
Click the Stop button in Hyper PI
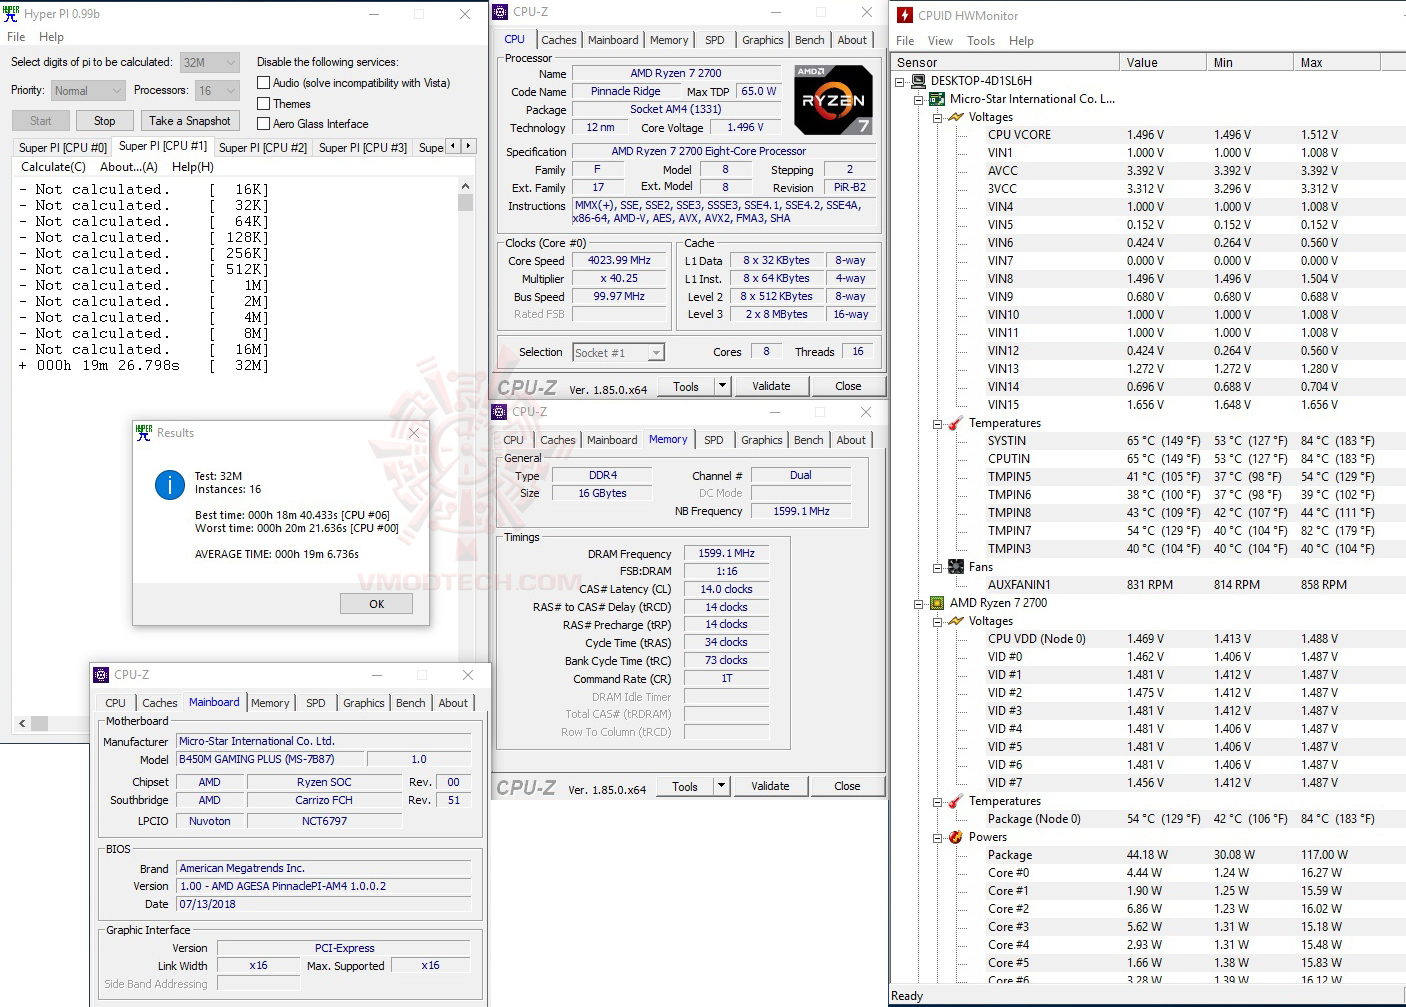click(x=105, y=121)
